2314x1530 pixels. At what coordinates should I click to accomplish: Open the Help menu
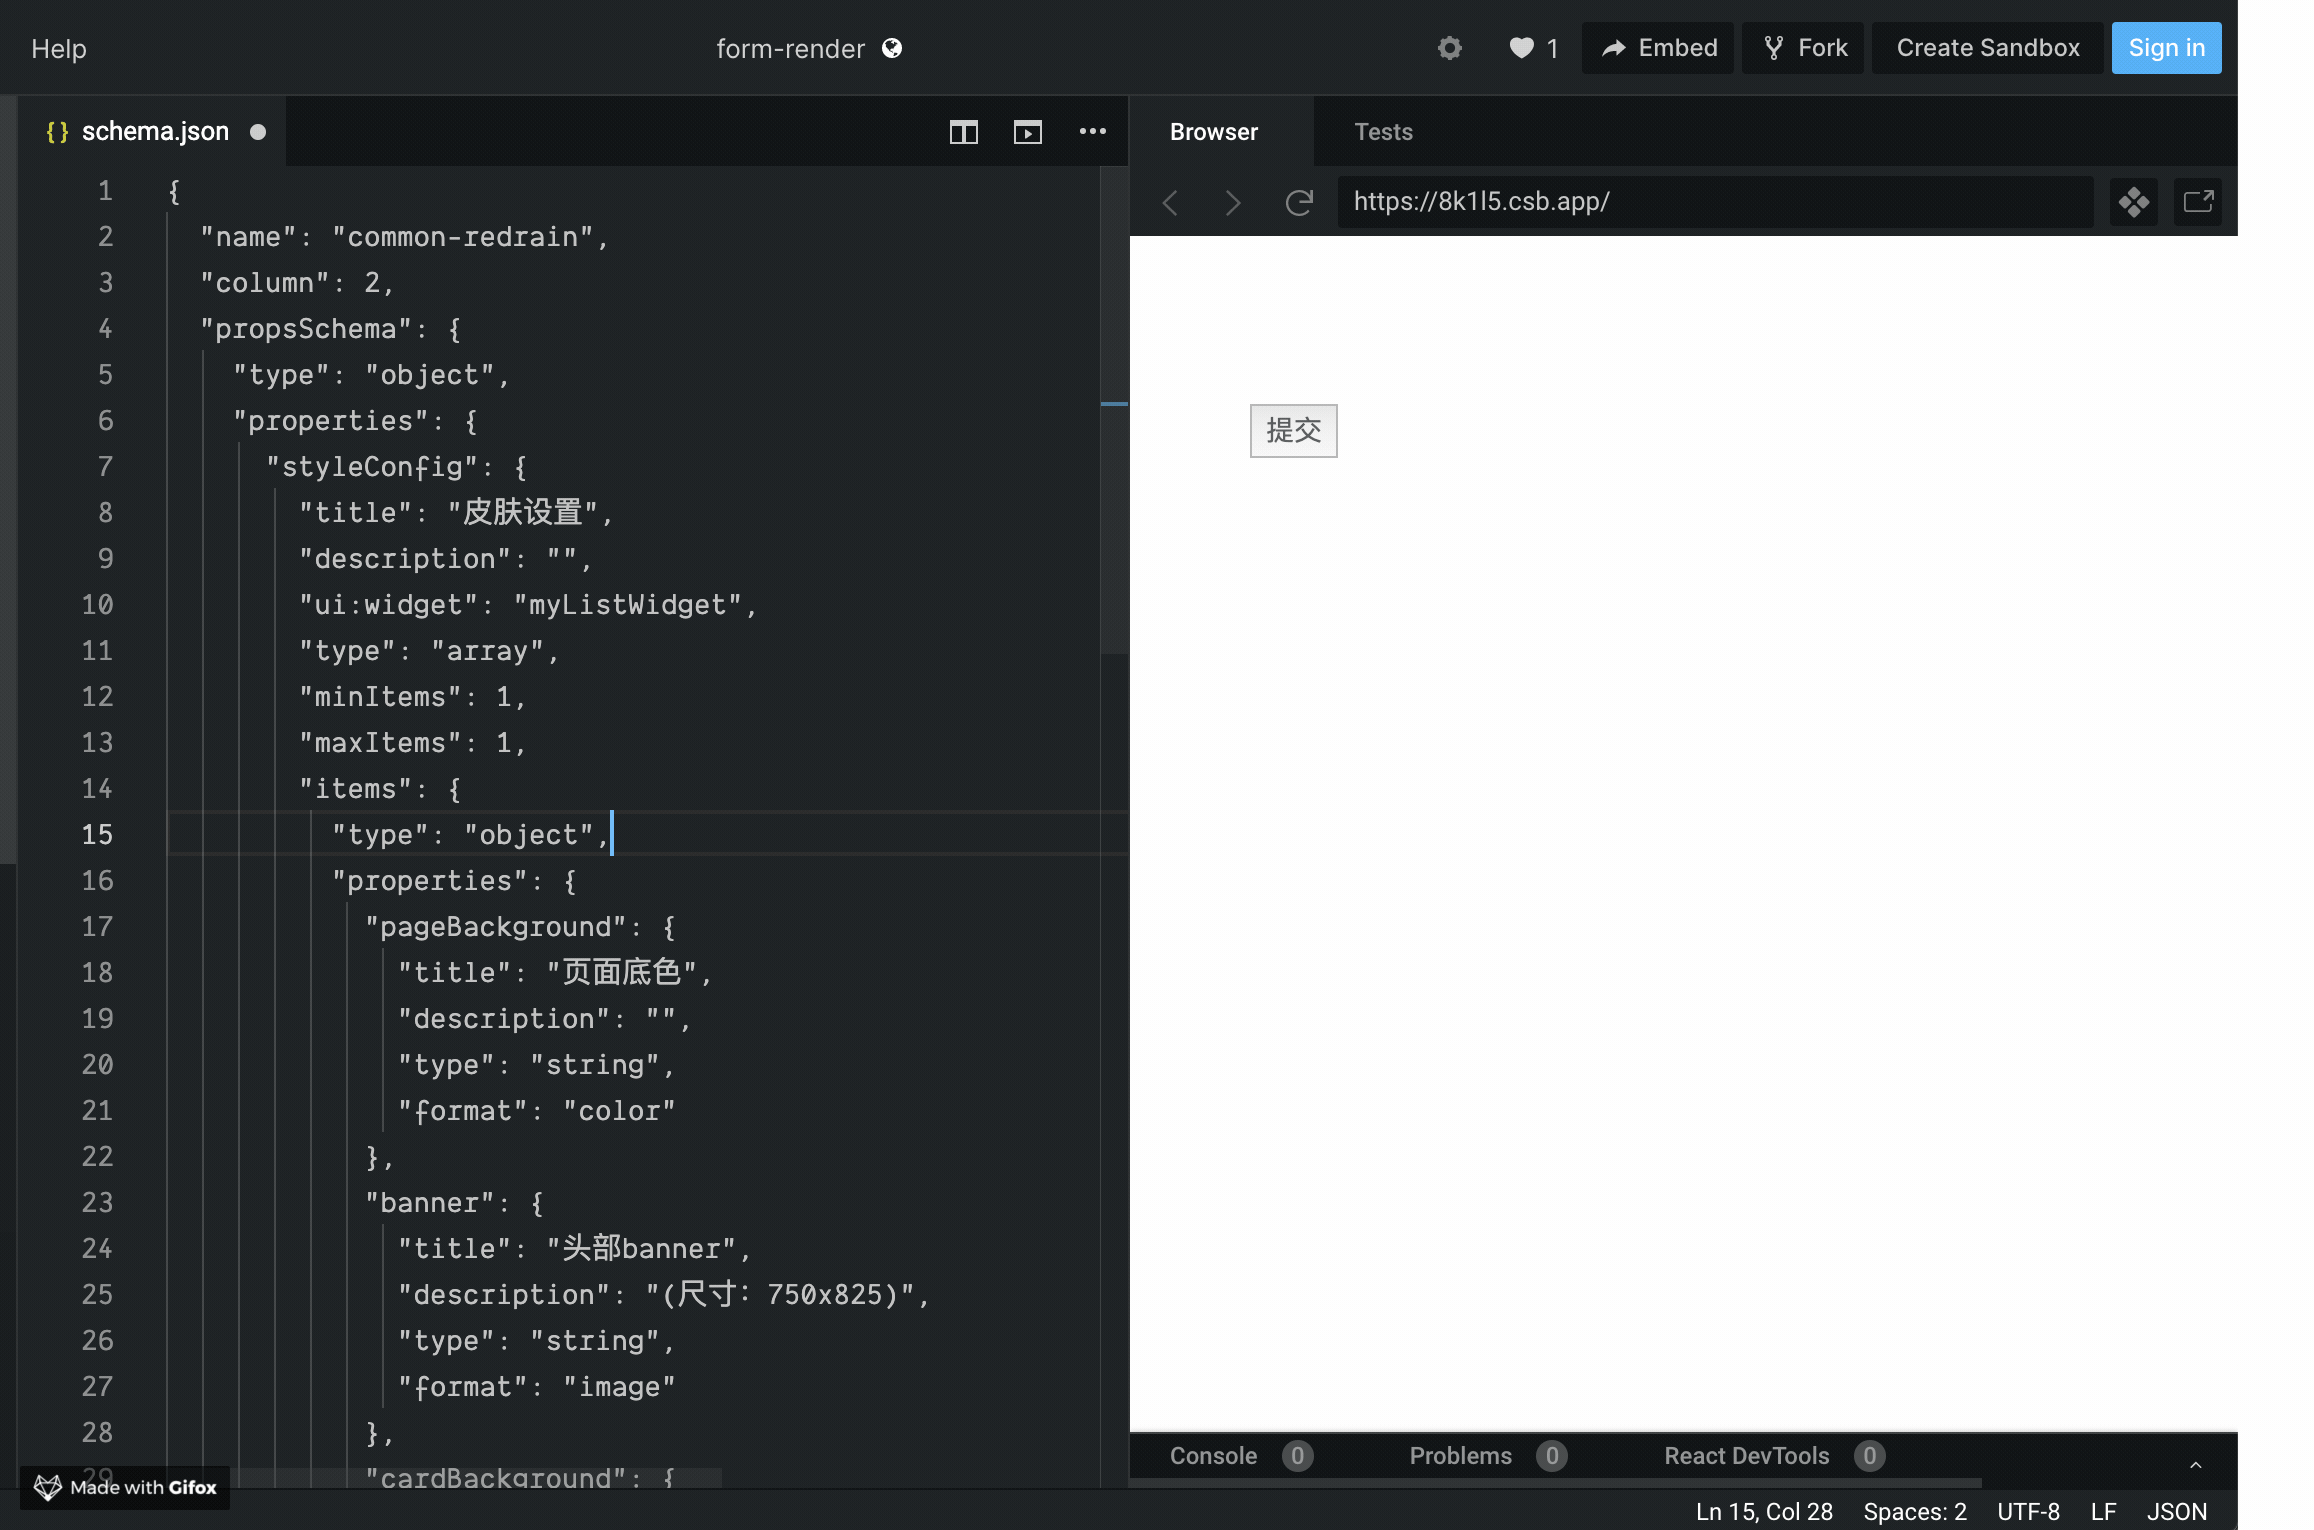pos(59,49)
